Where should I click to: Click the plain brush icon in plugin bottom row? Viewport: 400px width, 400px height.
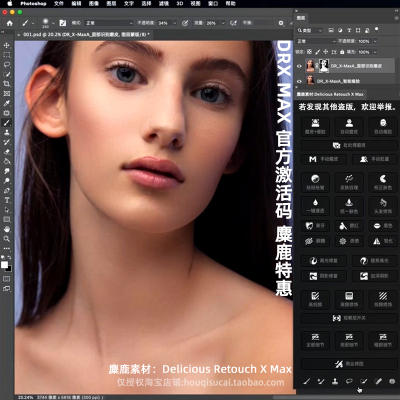[307, 381]
